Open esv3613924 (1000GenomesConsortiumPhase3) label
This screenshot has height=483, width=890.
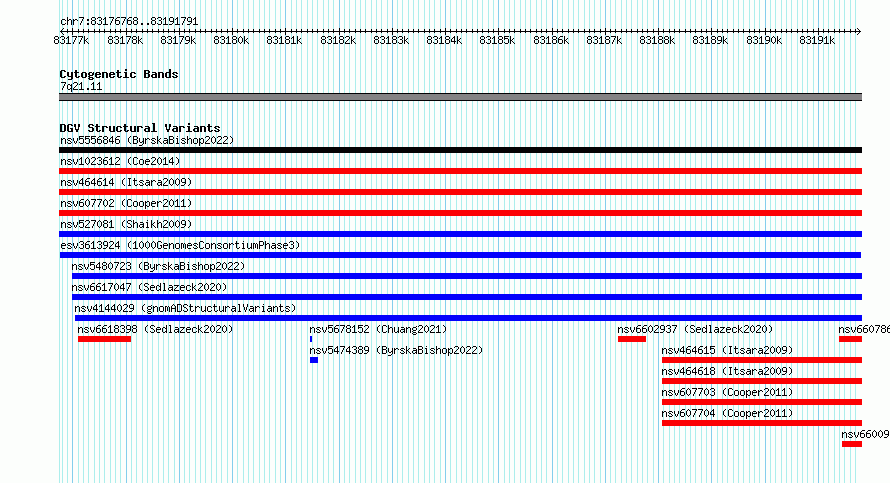180,245
